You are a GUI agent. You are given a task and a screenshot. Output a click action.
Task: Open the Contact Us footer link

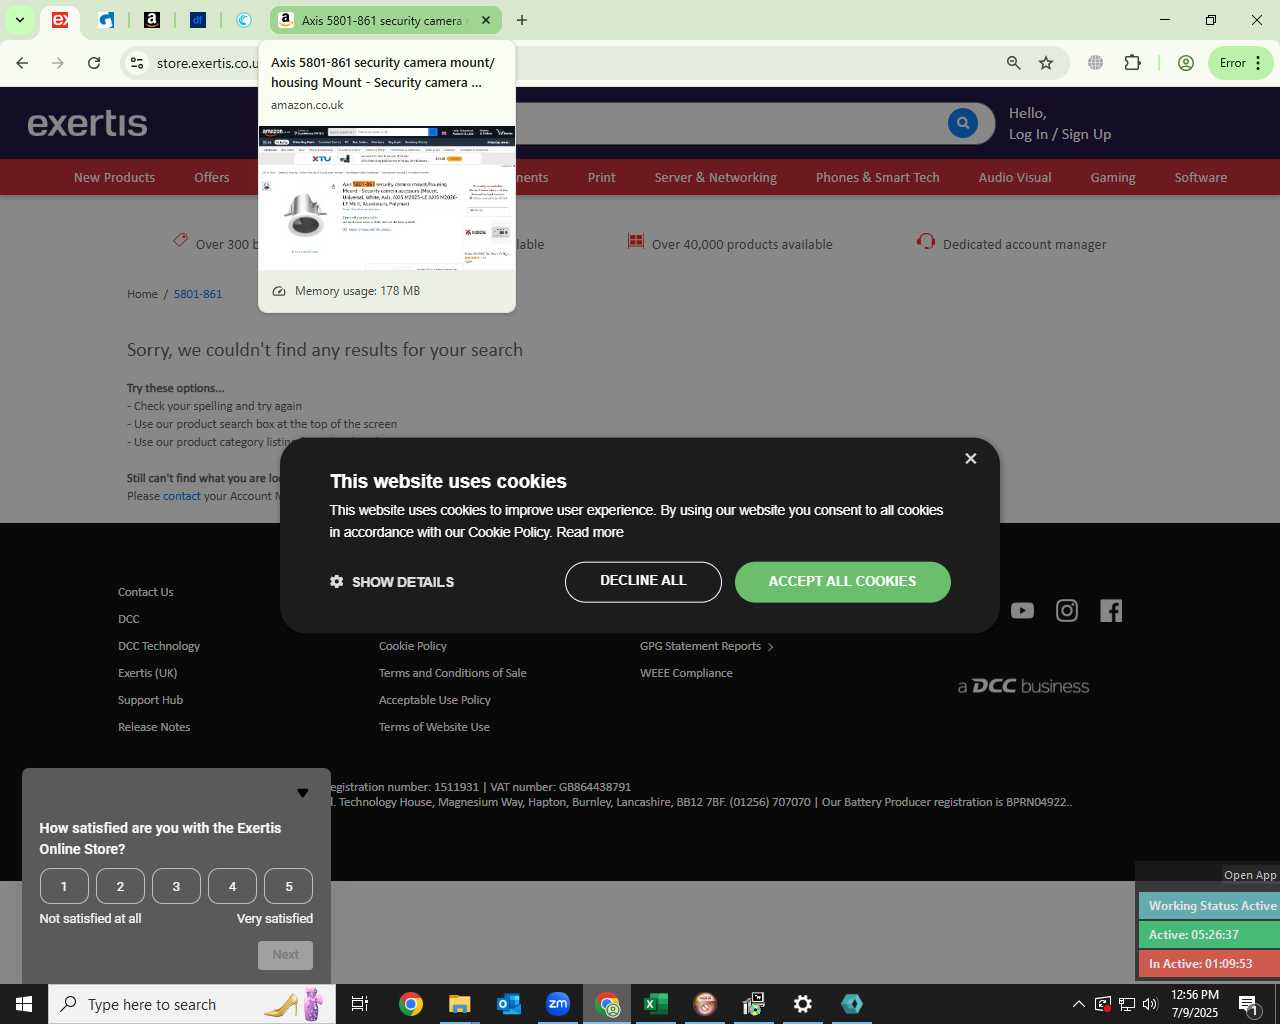(x=145, y=592)
